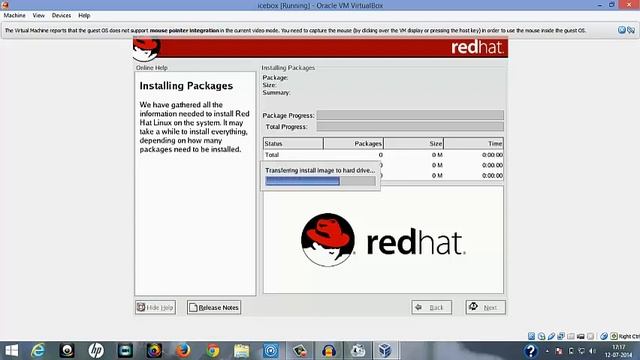The image size is (640, 360).
Task: Open Google Chrome from the taskbar
Action: click(x=212, y=351)
